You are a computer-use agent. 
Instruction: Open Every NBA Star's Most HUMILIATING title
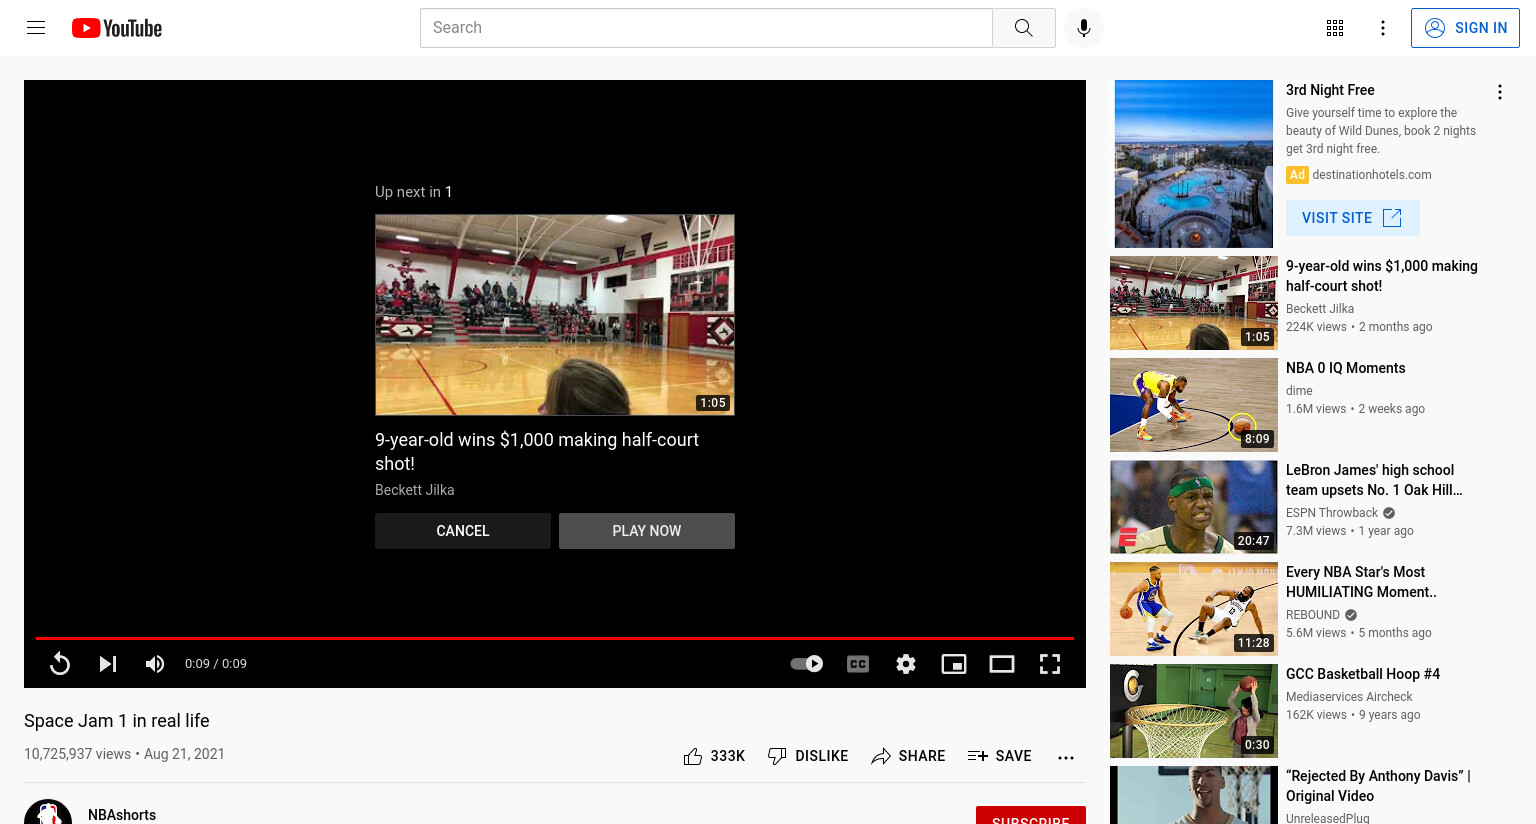pos(1361,582)
